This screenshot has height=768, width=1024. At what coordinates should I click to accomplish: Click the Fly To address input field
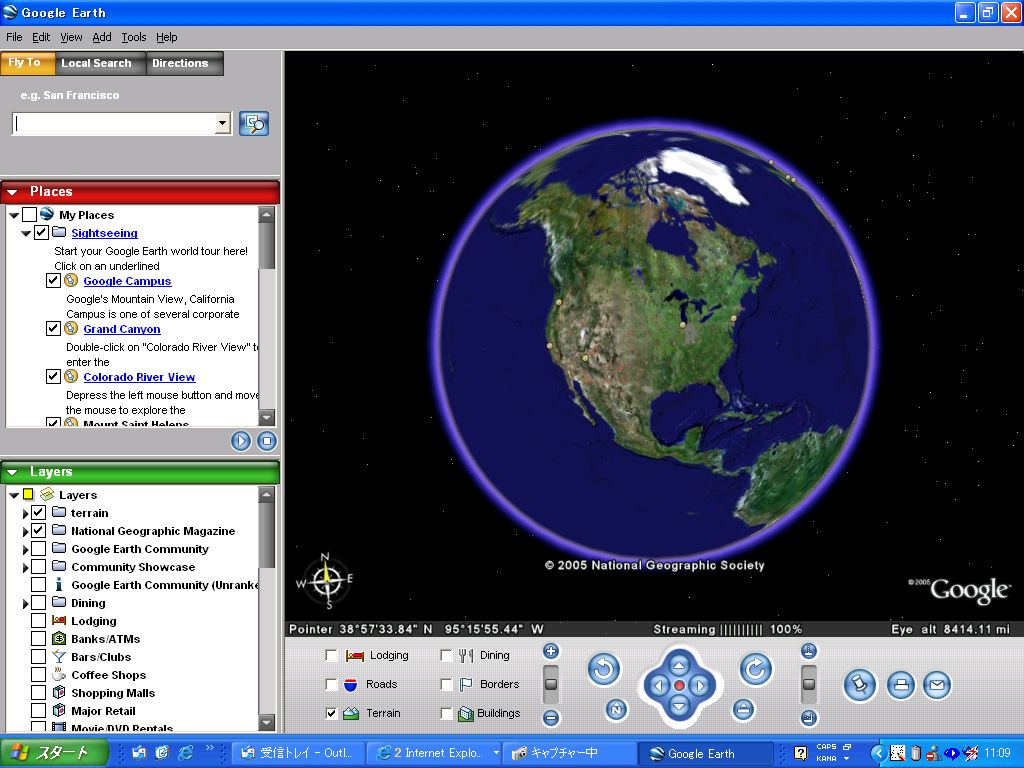click(114, 123)
